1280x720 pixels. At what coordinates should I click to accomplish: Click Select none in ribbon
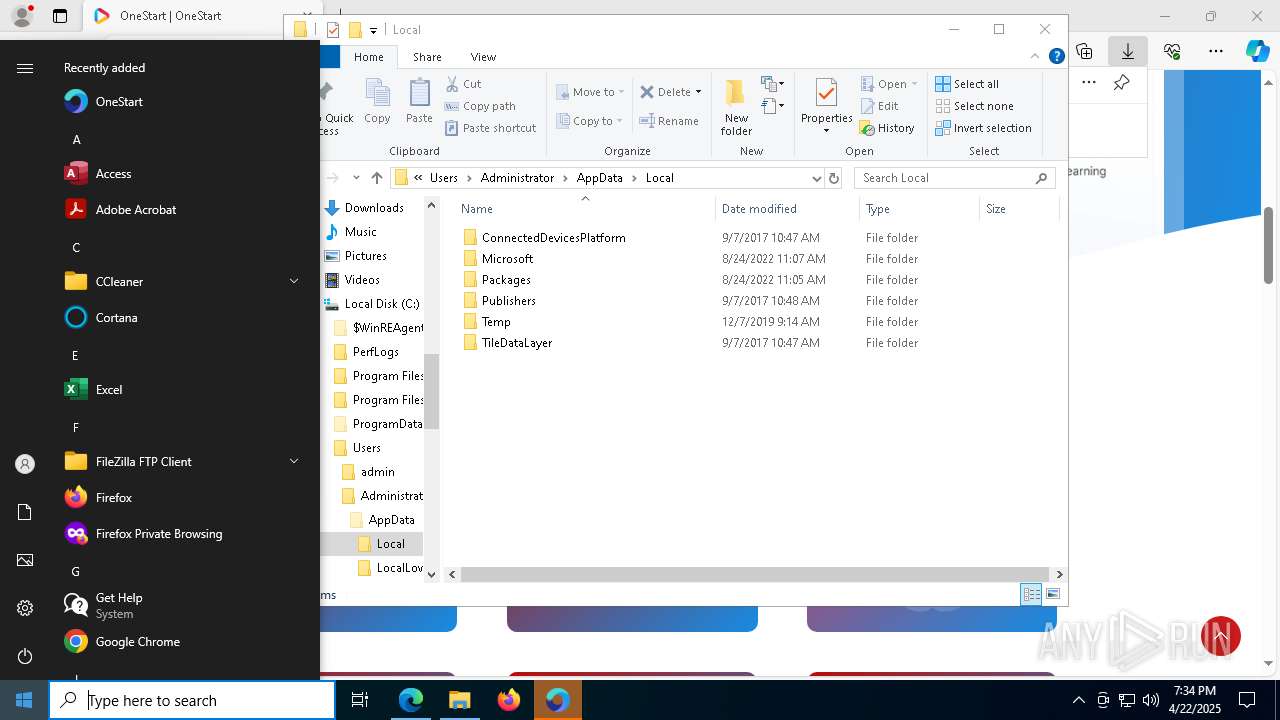tap(974, 106)
